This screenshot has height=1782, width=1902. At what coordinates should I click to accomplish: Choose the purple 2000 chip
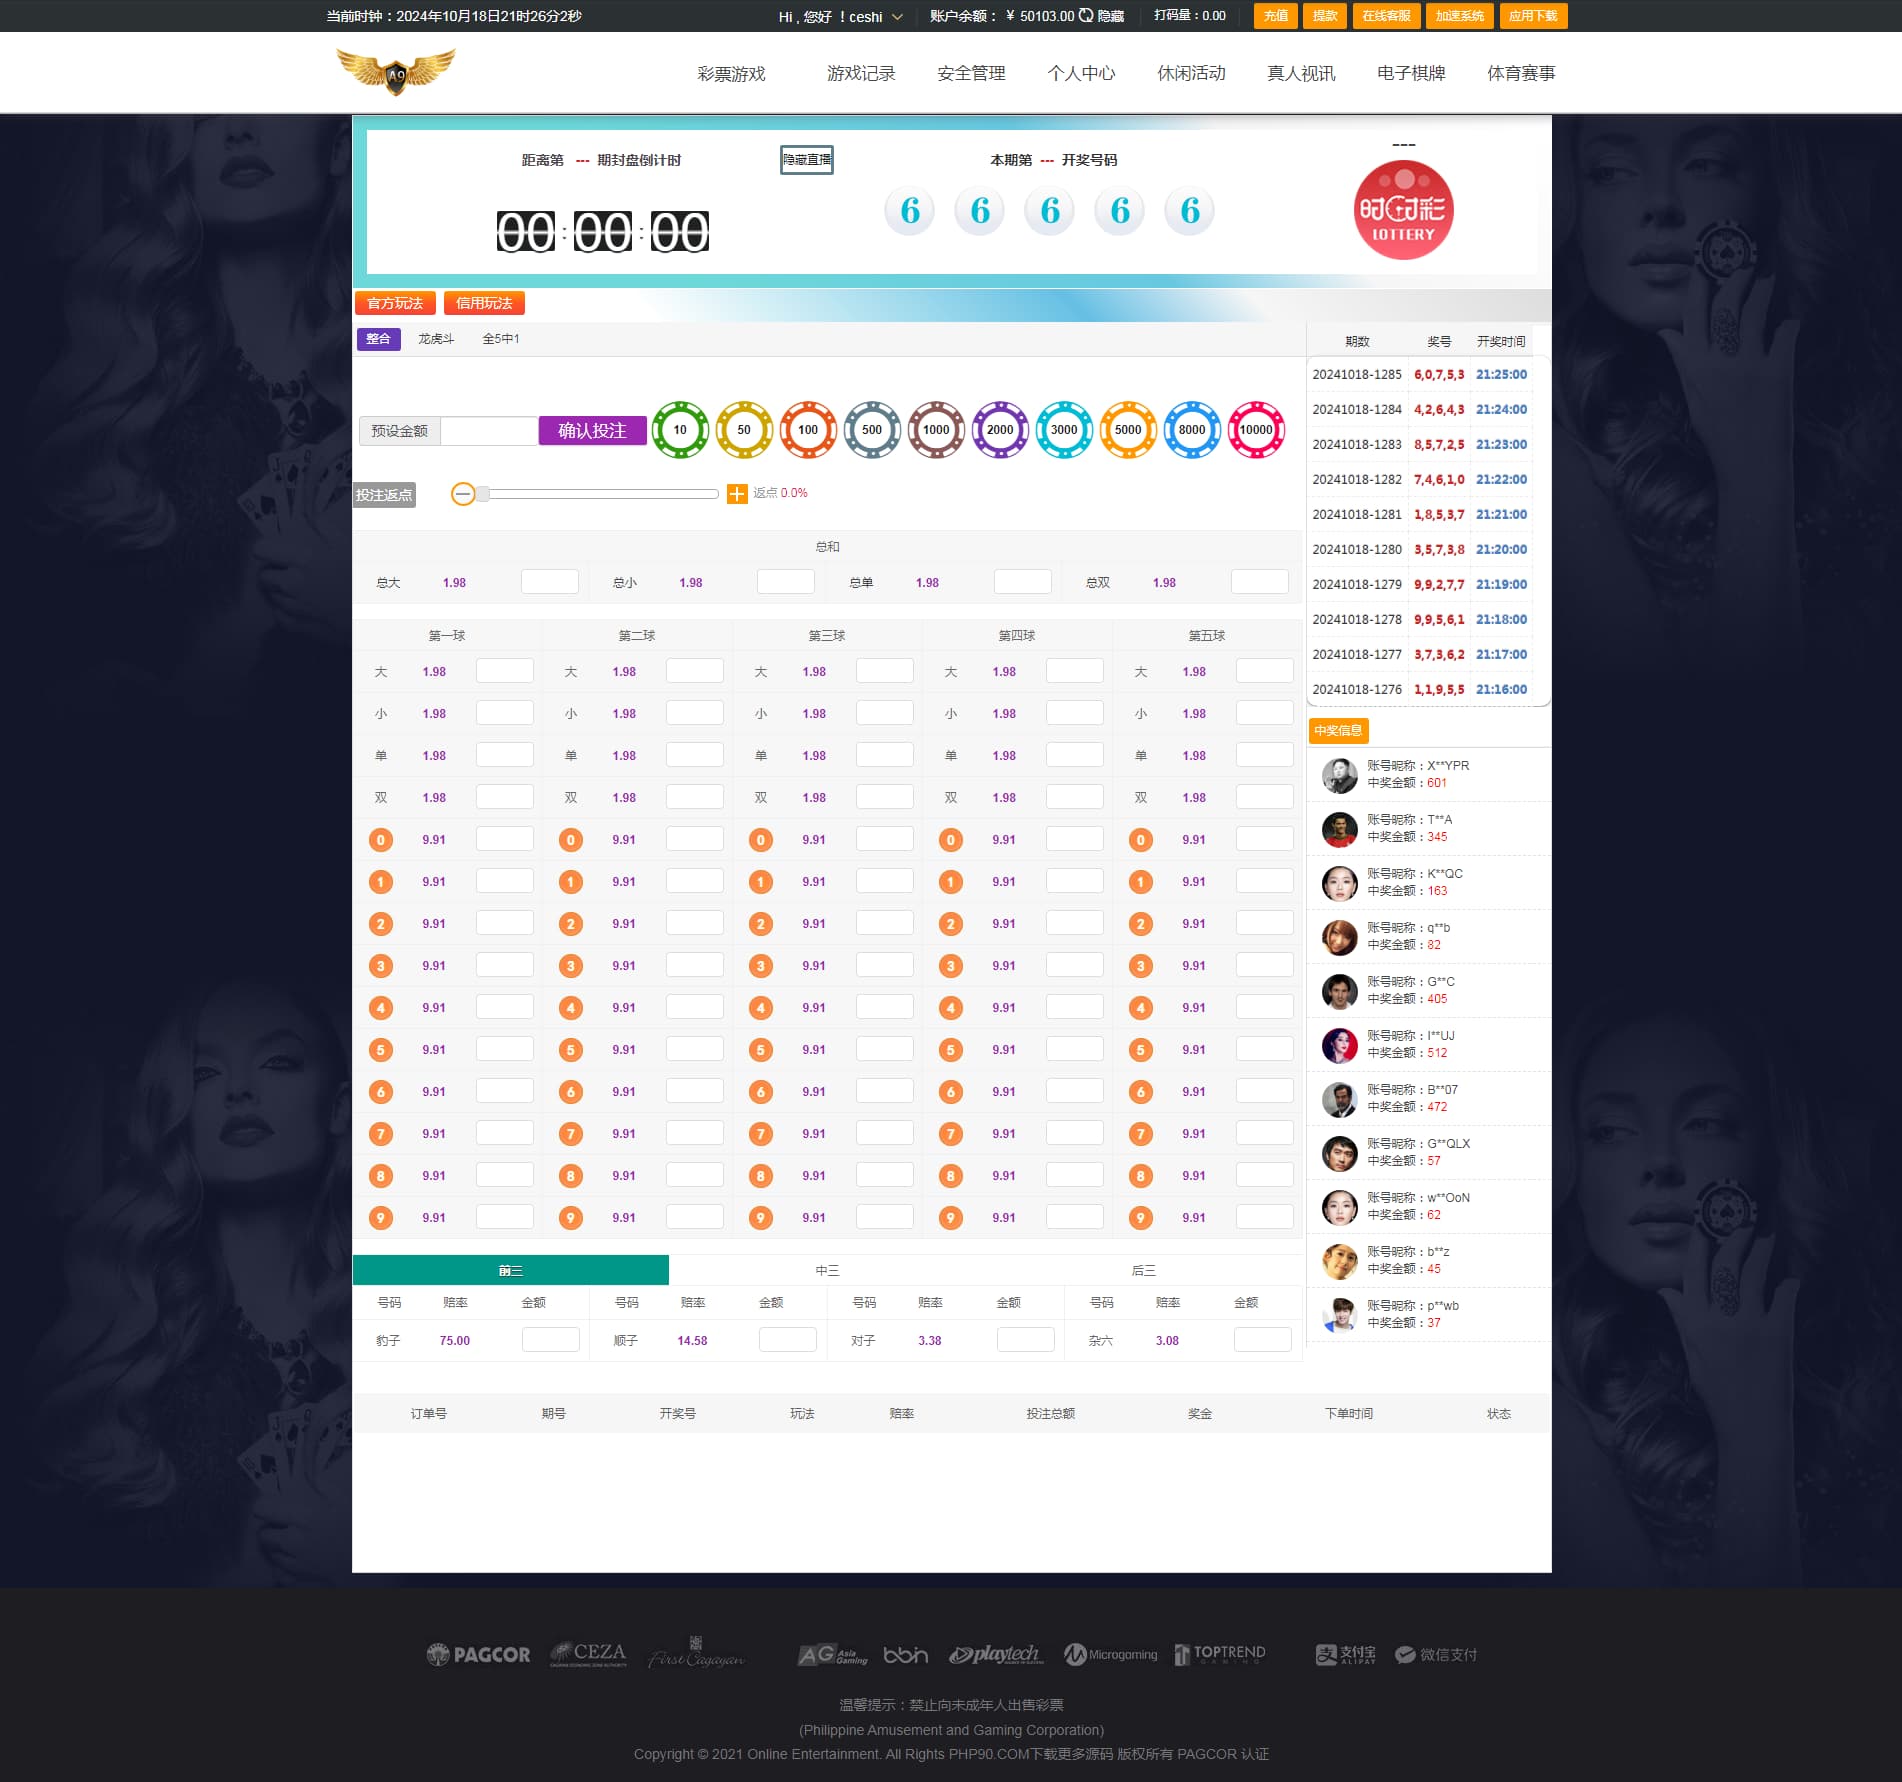[1000, 430]
